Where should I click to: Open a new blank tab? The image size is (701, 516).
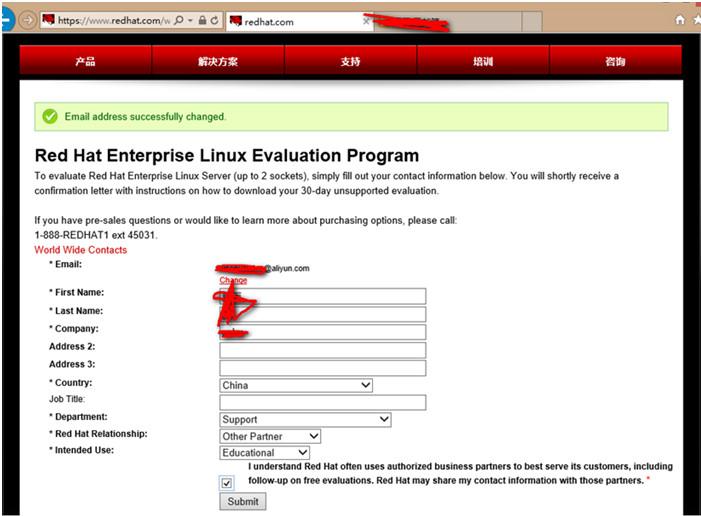(x=532, y=21)
